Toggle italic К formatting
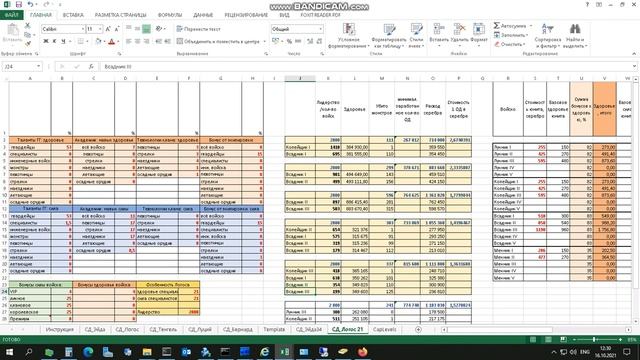Screen dimensions: 640x360 pos(54,41)
